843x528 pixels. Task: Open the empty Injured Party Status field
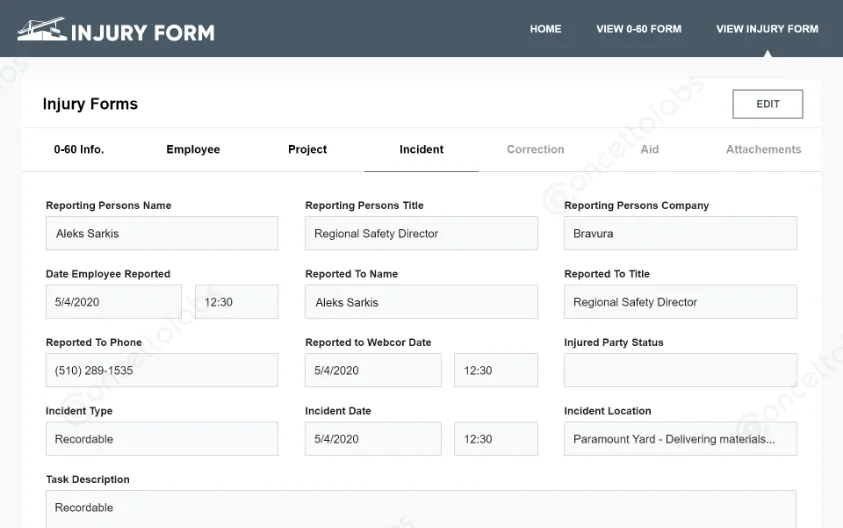point(680,370)
